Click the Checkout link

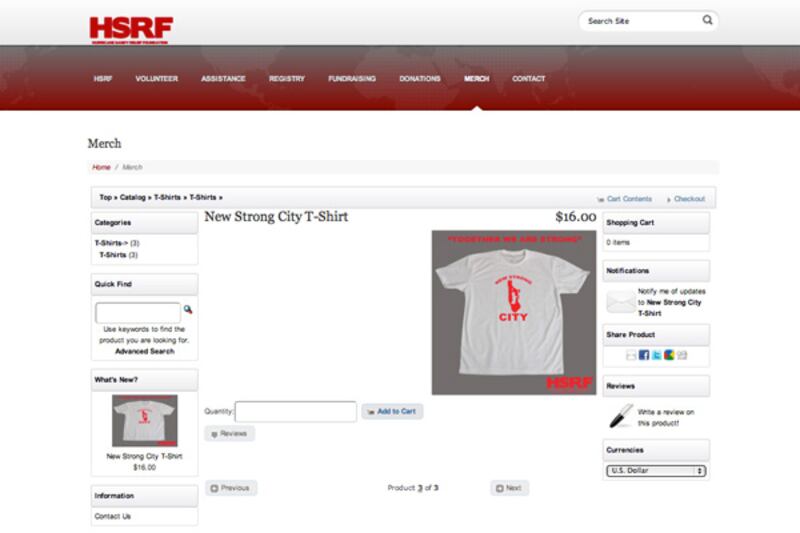coord(688,199)
